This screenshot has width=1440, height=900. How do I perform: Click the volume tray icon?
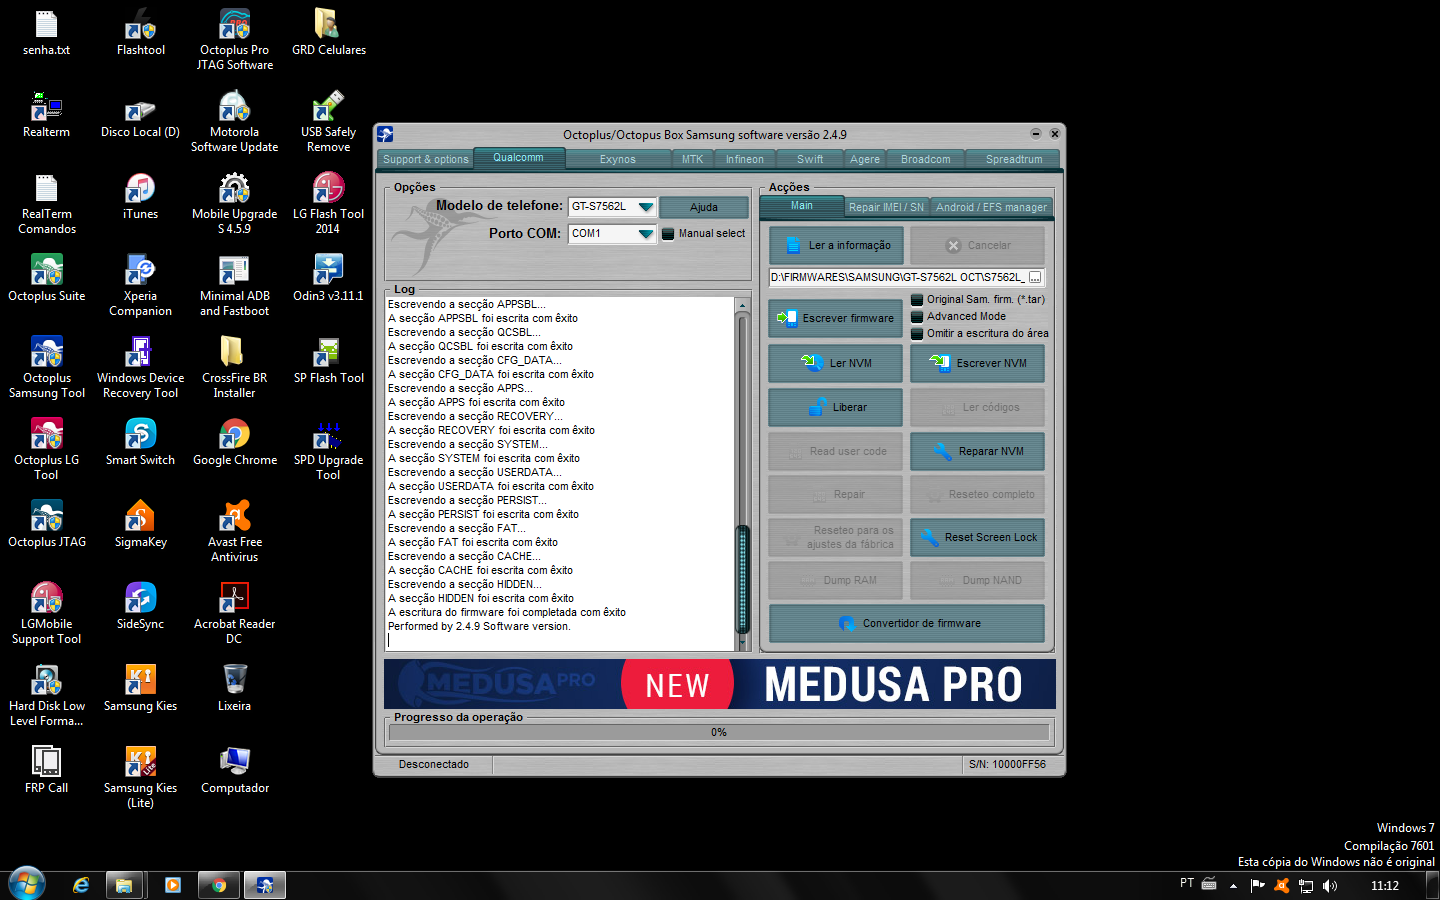pos(1330,885)
